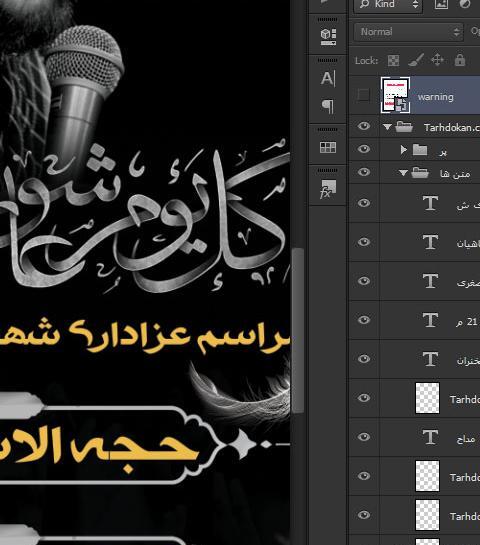The height and width of the screenshot is (545, 480).
Task: Open the Paragraph panel icon
Action: coord(328,106)
